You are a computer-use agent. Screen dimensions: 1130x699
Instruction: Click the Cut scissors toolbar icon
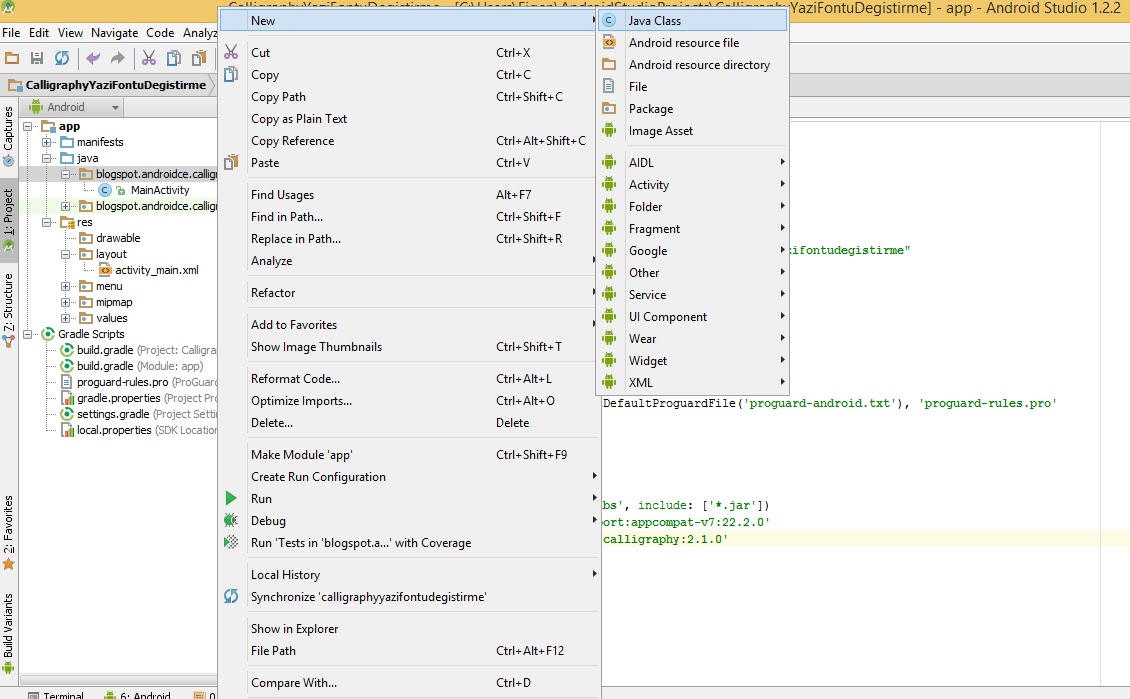(148, 58)
